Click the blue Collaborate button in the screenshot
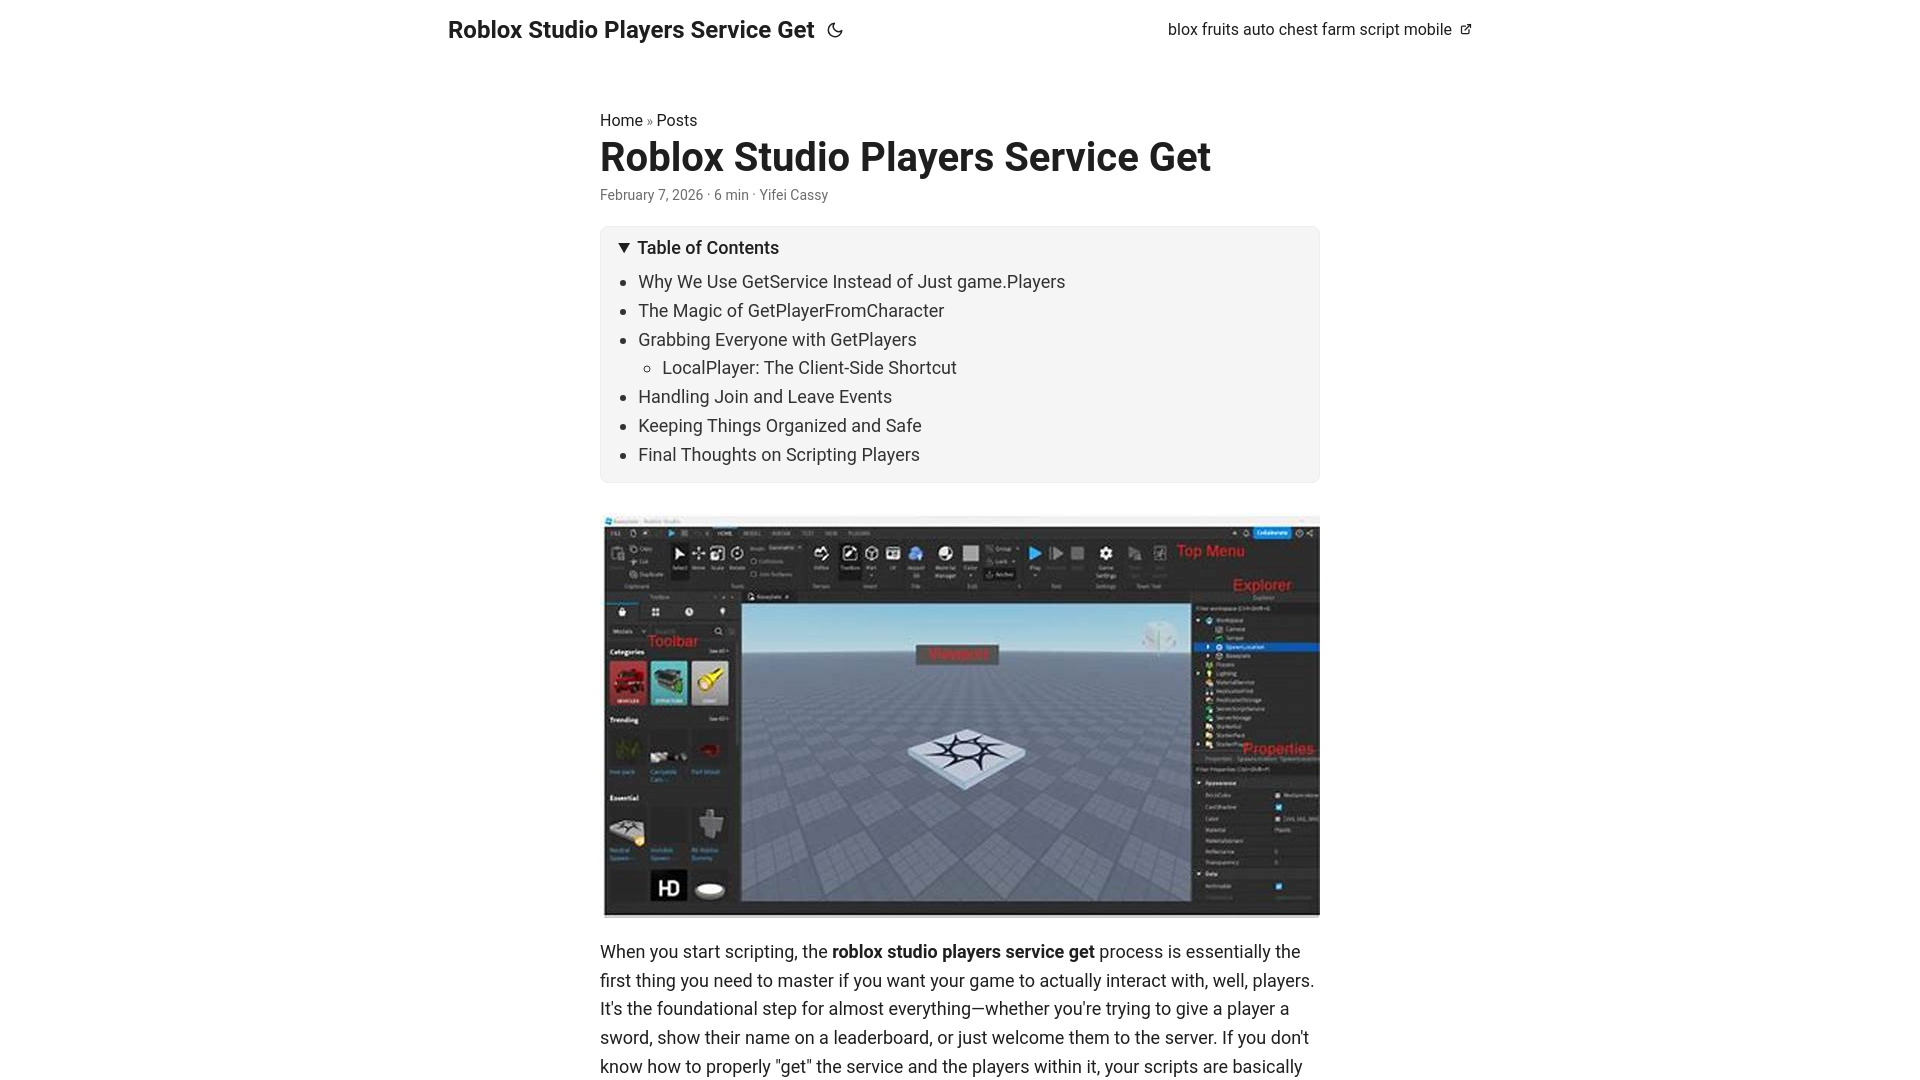This screenshot has height=1080, width=1920. 1272,533
